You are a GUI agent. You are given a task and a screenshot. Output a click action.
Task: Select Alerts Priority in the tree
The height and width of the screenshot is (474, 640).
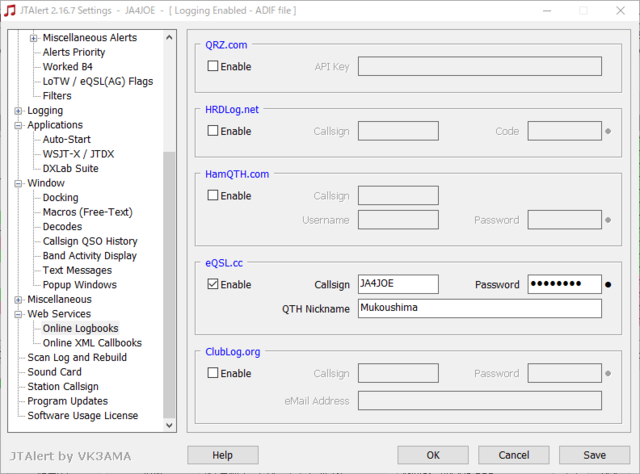74,52
